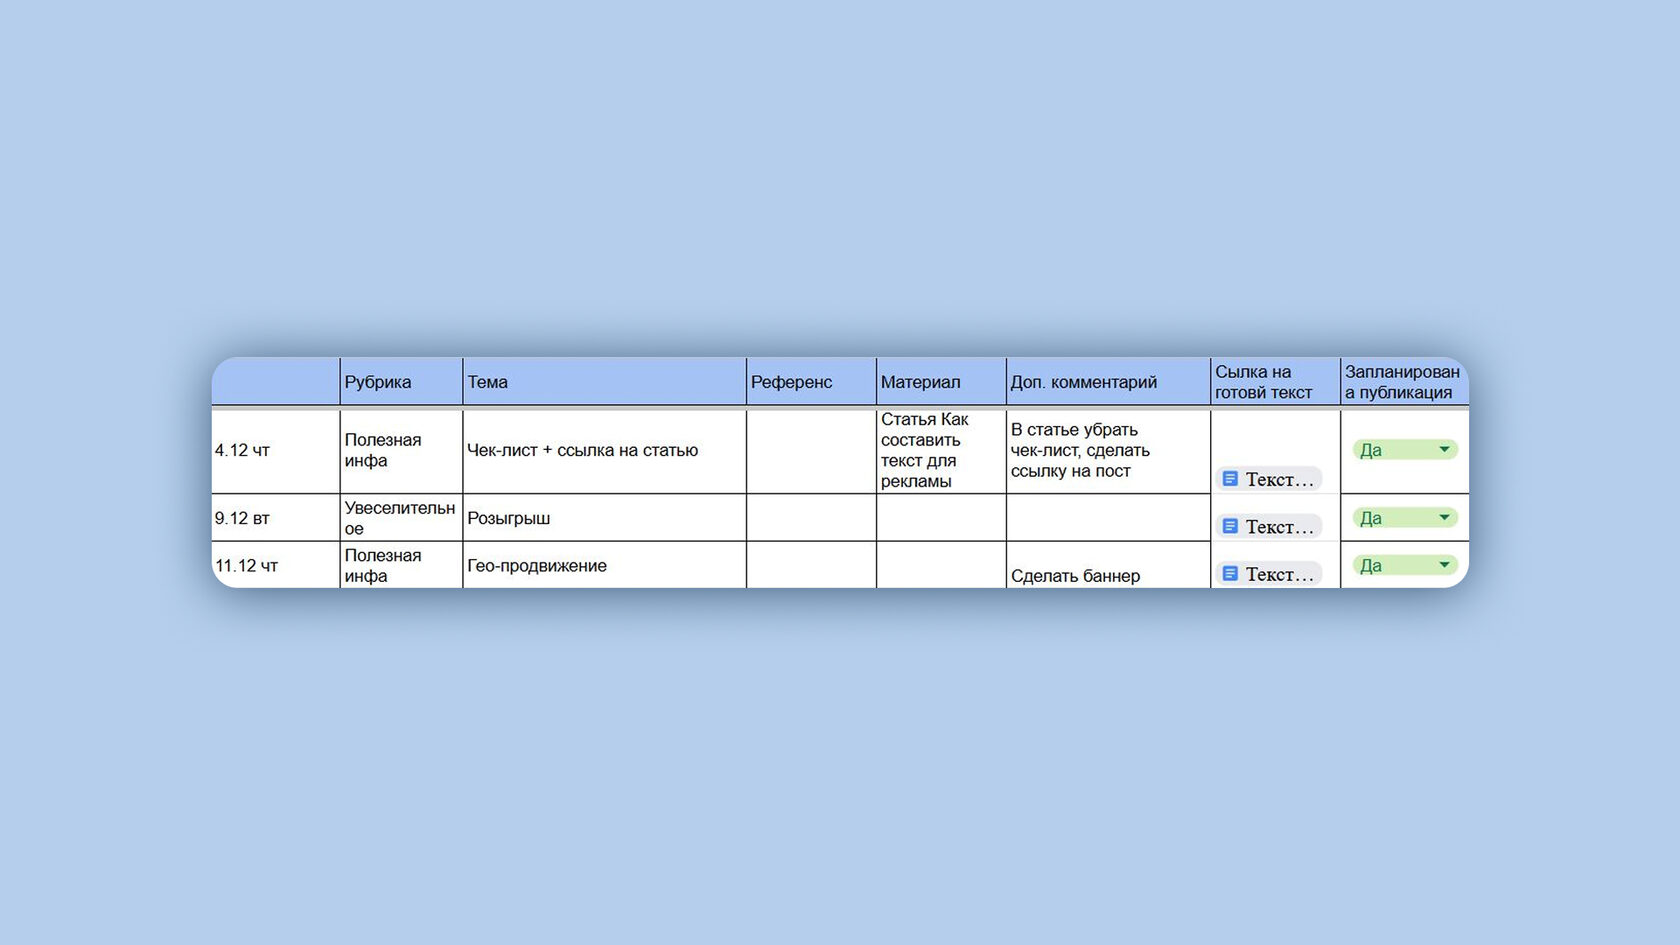Select the Полезная инфа cell in 11.12 row
1680x945 pixels.
coord(401,565)
